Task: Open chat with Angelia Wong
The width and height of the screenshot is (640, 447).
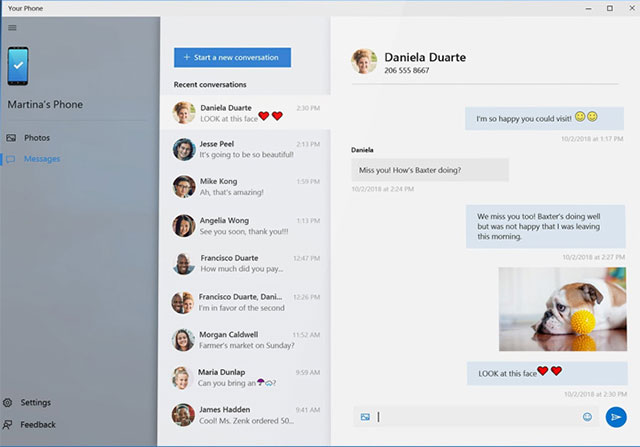Action: point(245,226)
